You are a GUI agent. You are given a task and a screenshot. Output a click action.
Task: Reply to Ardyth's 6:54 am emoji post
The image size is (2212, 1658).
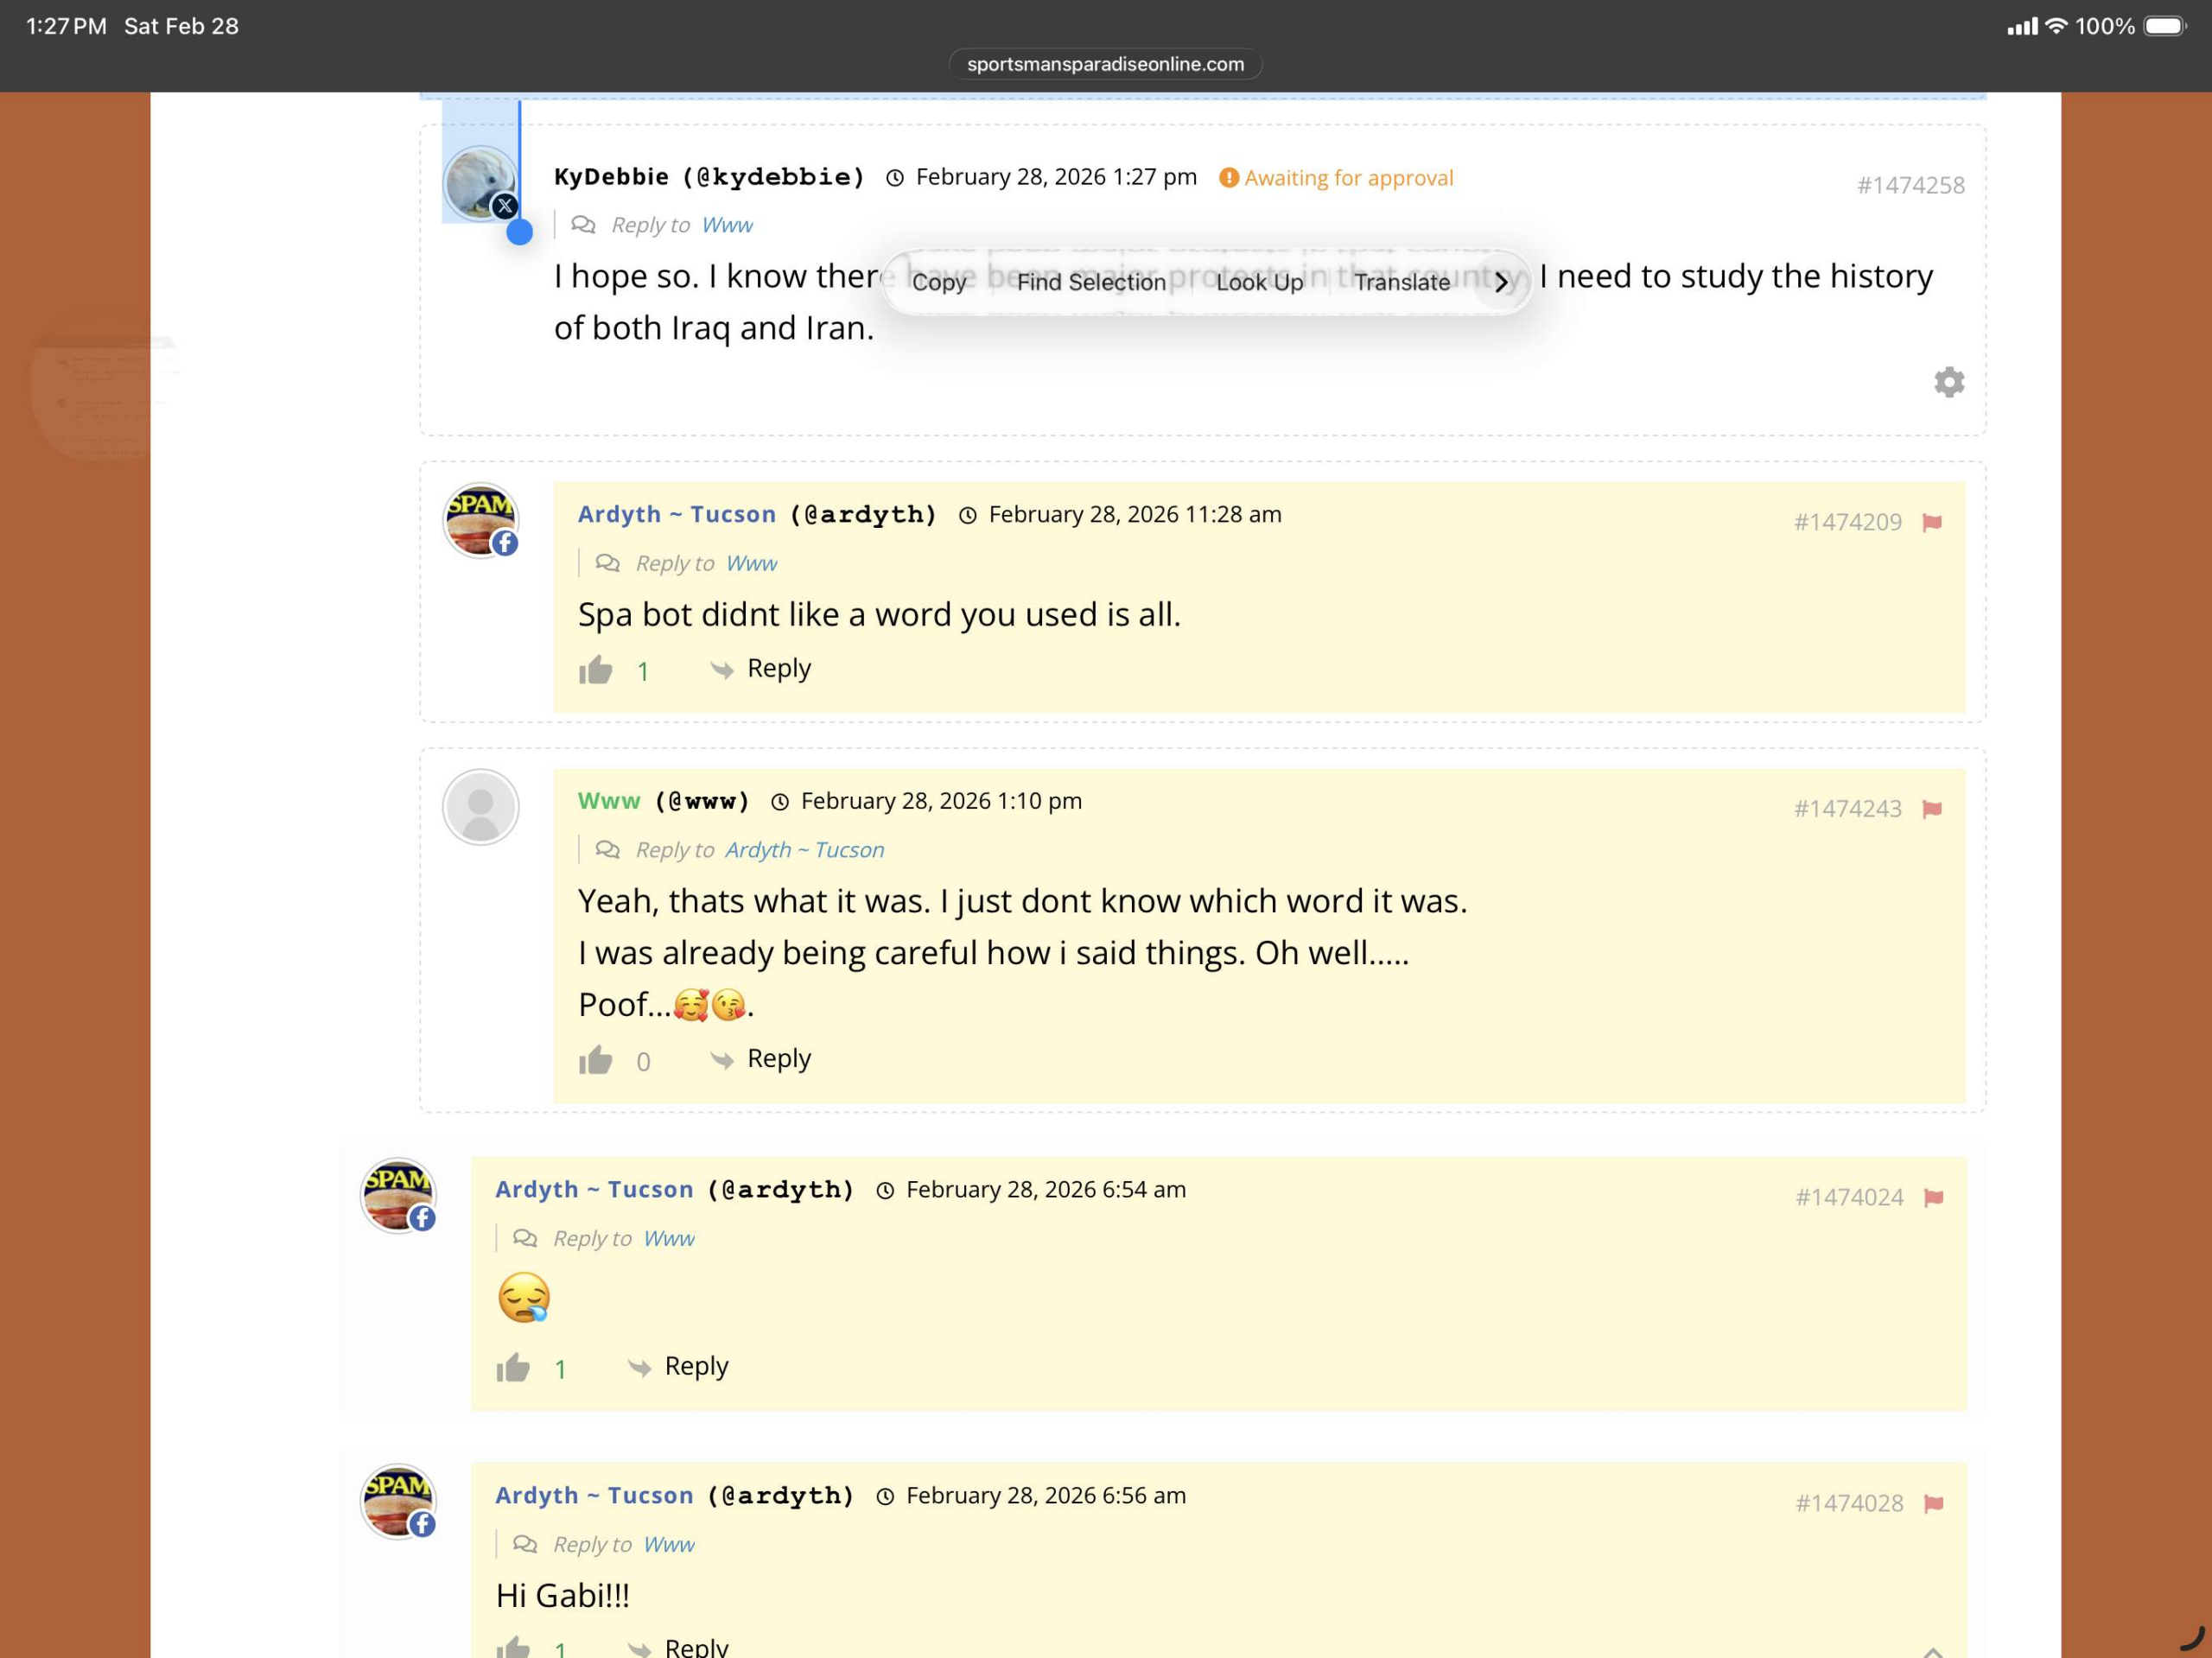(x=678, y=1366)
